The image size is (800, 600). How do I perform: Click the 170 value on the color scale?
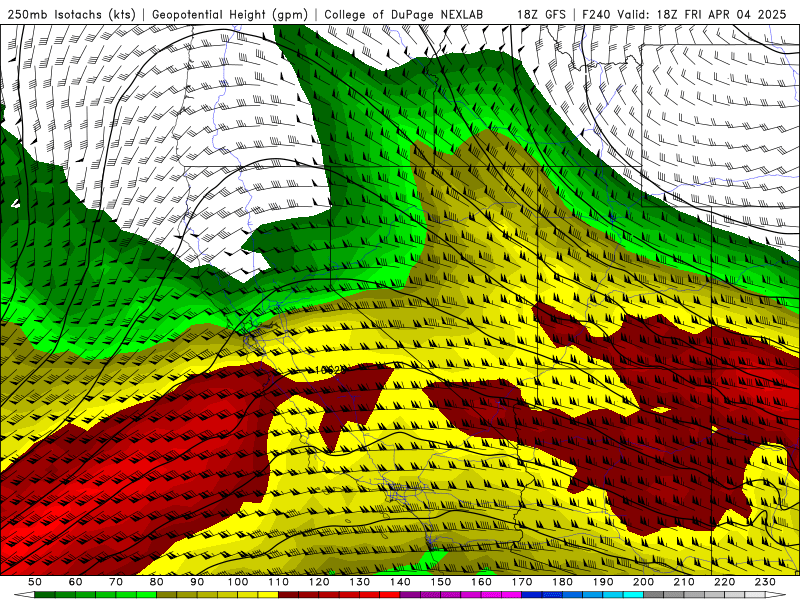click(x=522, y=582)
